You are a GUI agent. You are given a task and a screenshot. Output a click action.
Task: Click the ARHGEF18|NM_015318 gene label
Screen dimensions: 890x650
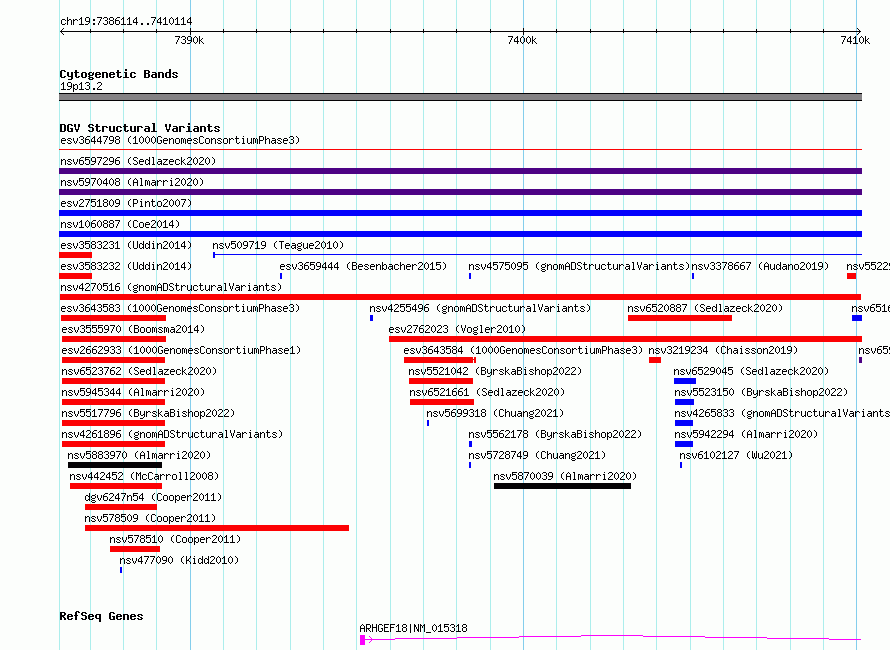click(413, 628)
